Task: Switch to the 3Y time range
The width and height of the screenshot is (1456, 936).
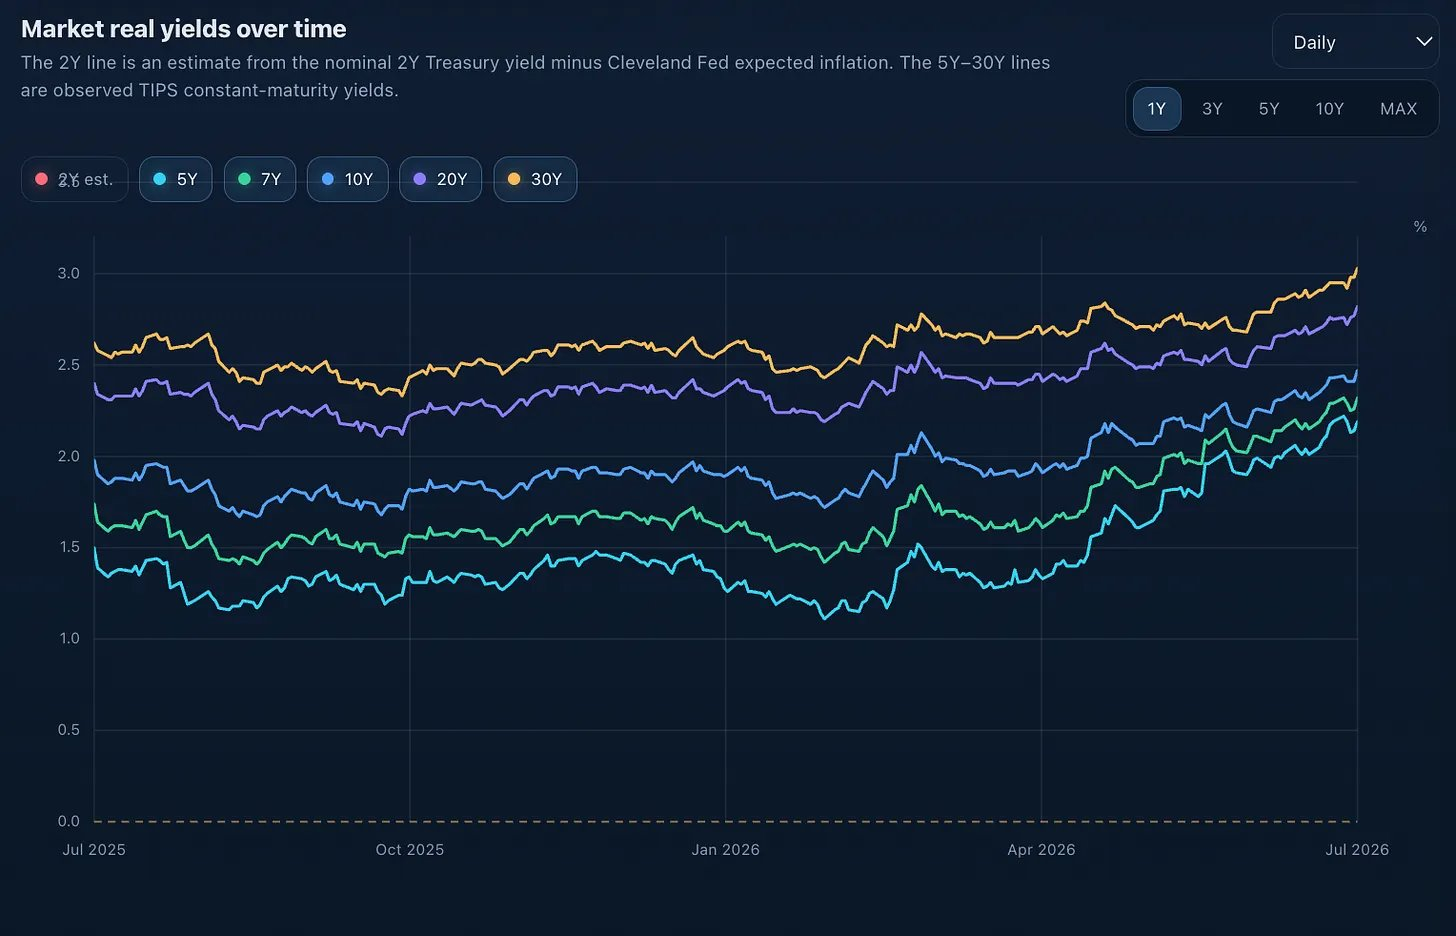Action: point(1212,109)
